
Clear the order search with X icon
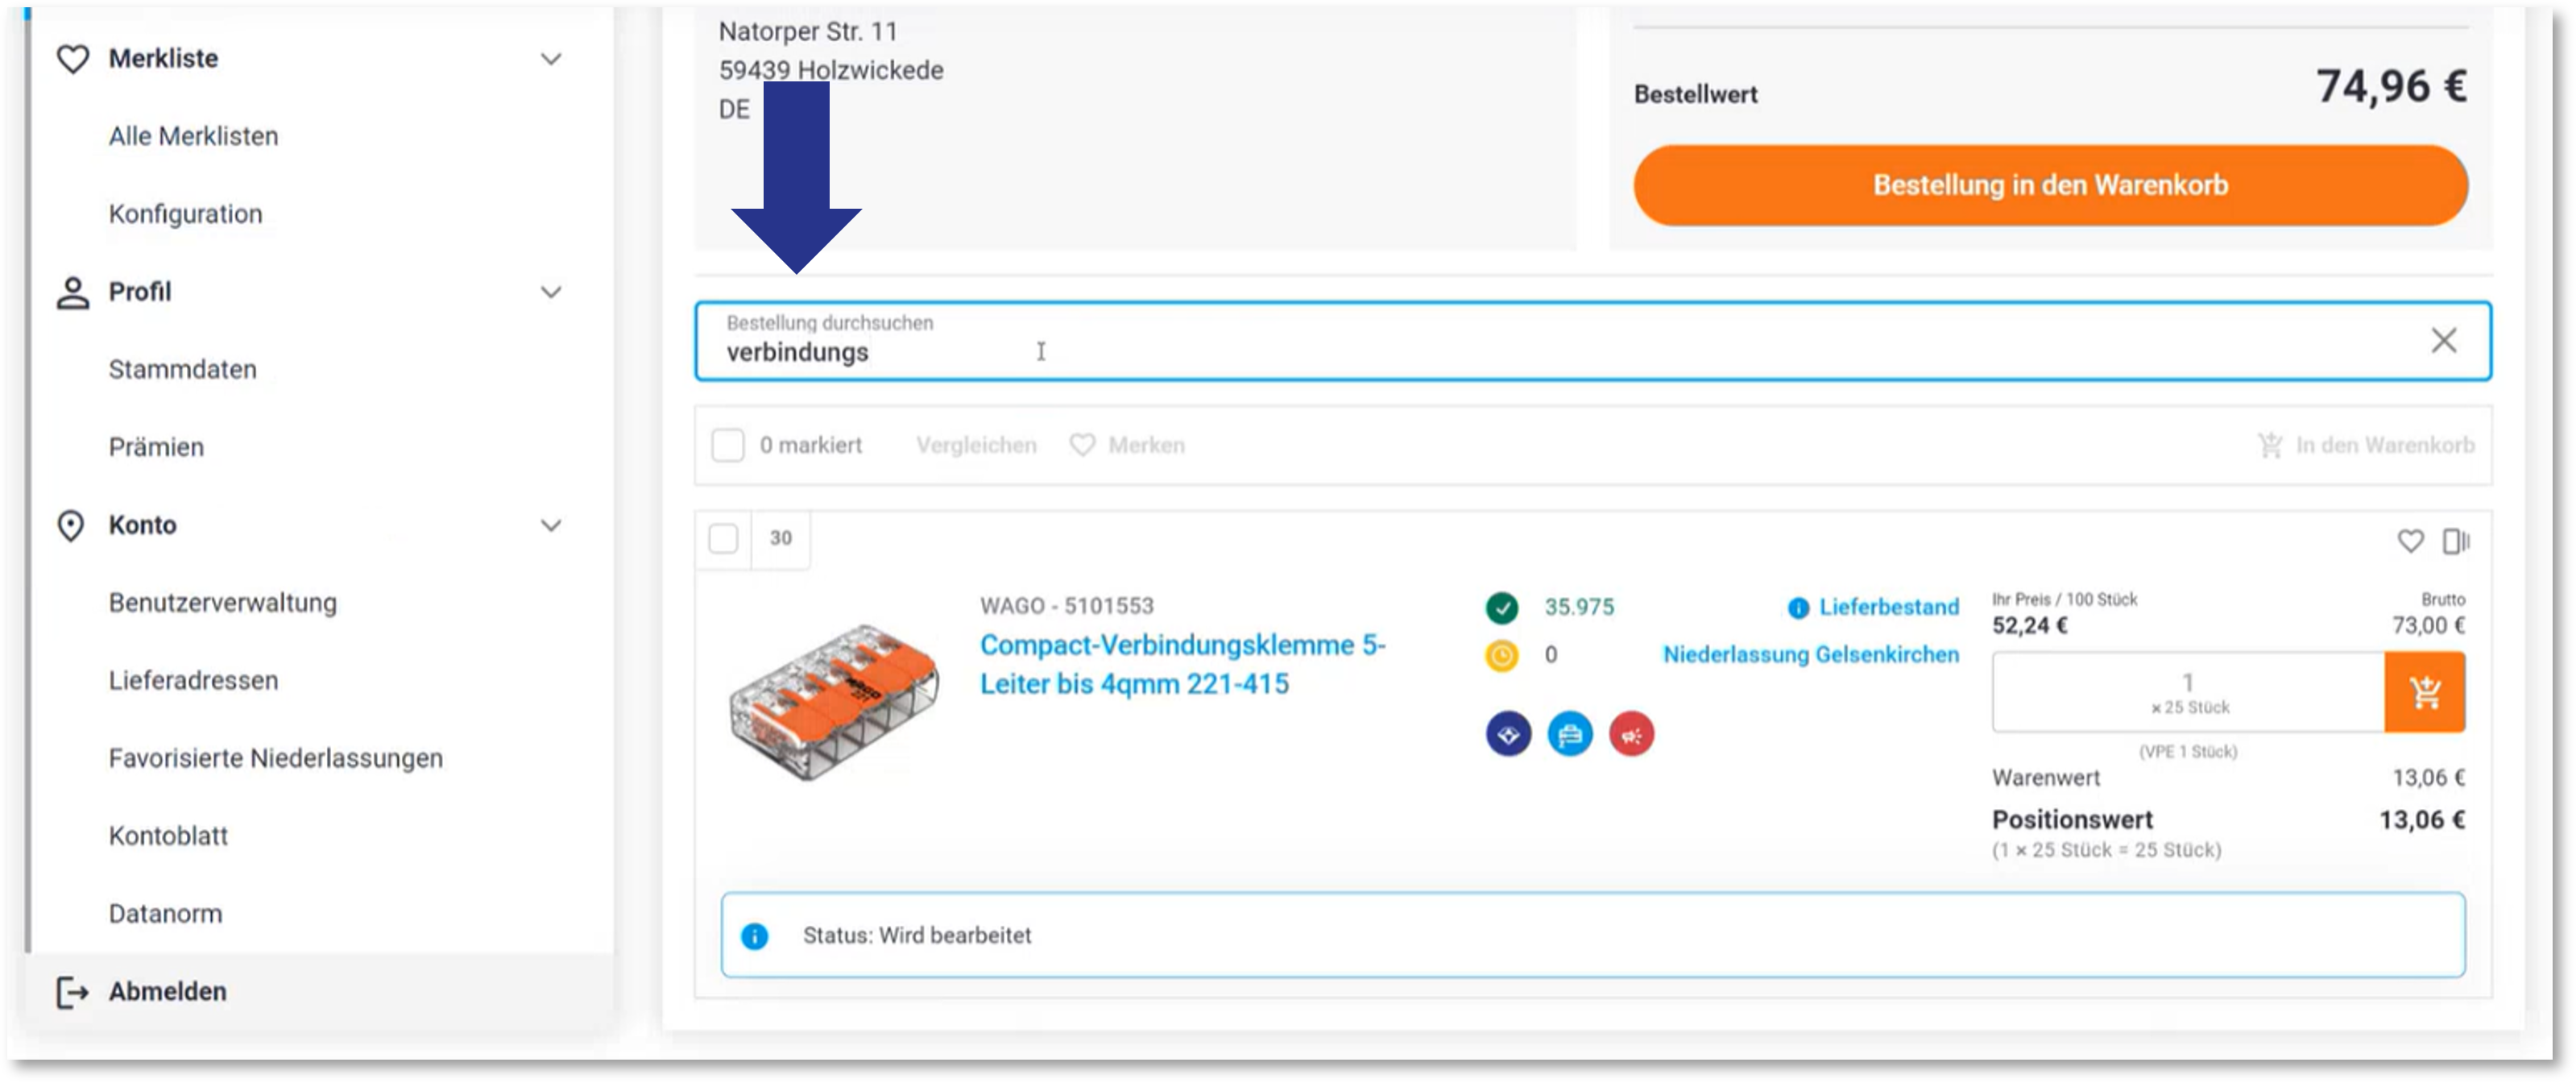click(2443, 341)
